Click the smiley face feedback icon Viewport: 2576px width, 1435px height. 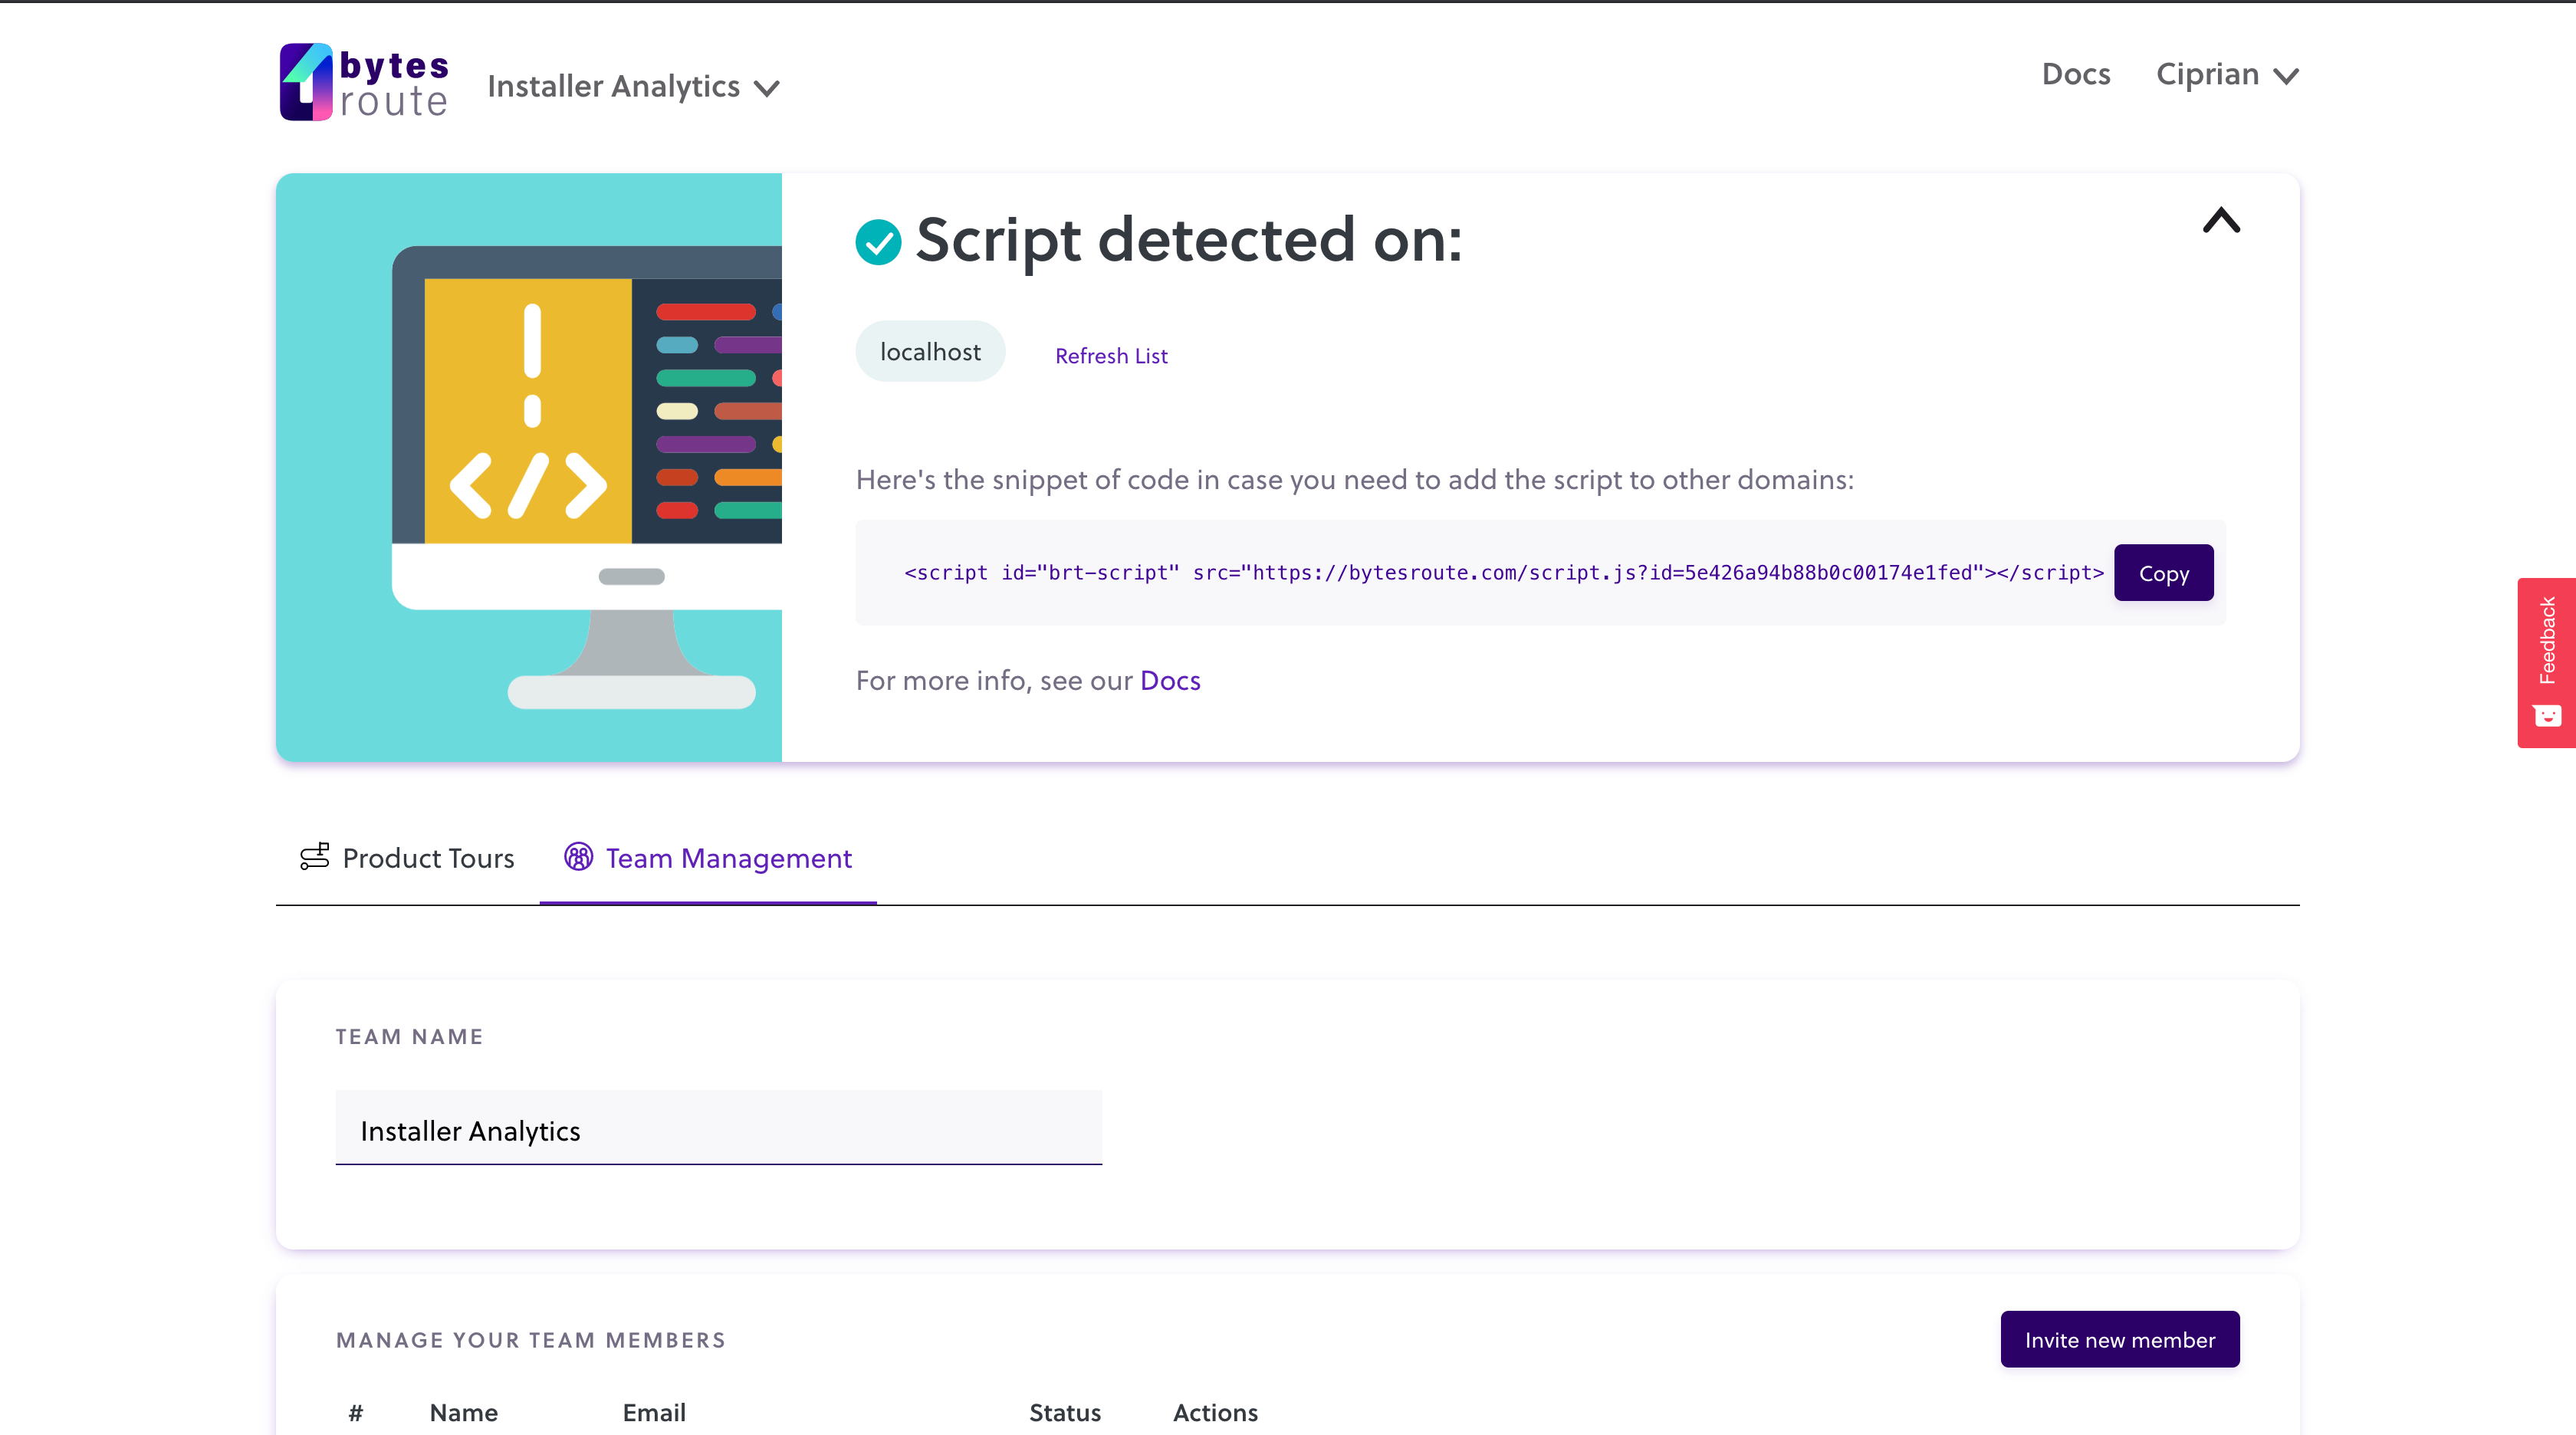click(2547, 715)
